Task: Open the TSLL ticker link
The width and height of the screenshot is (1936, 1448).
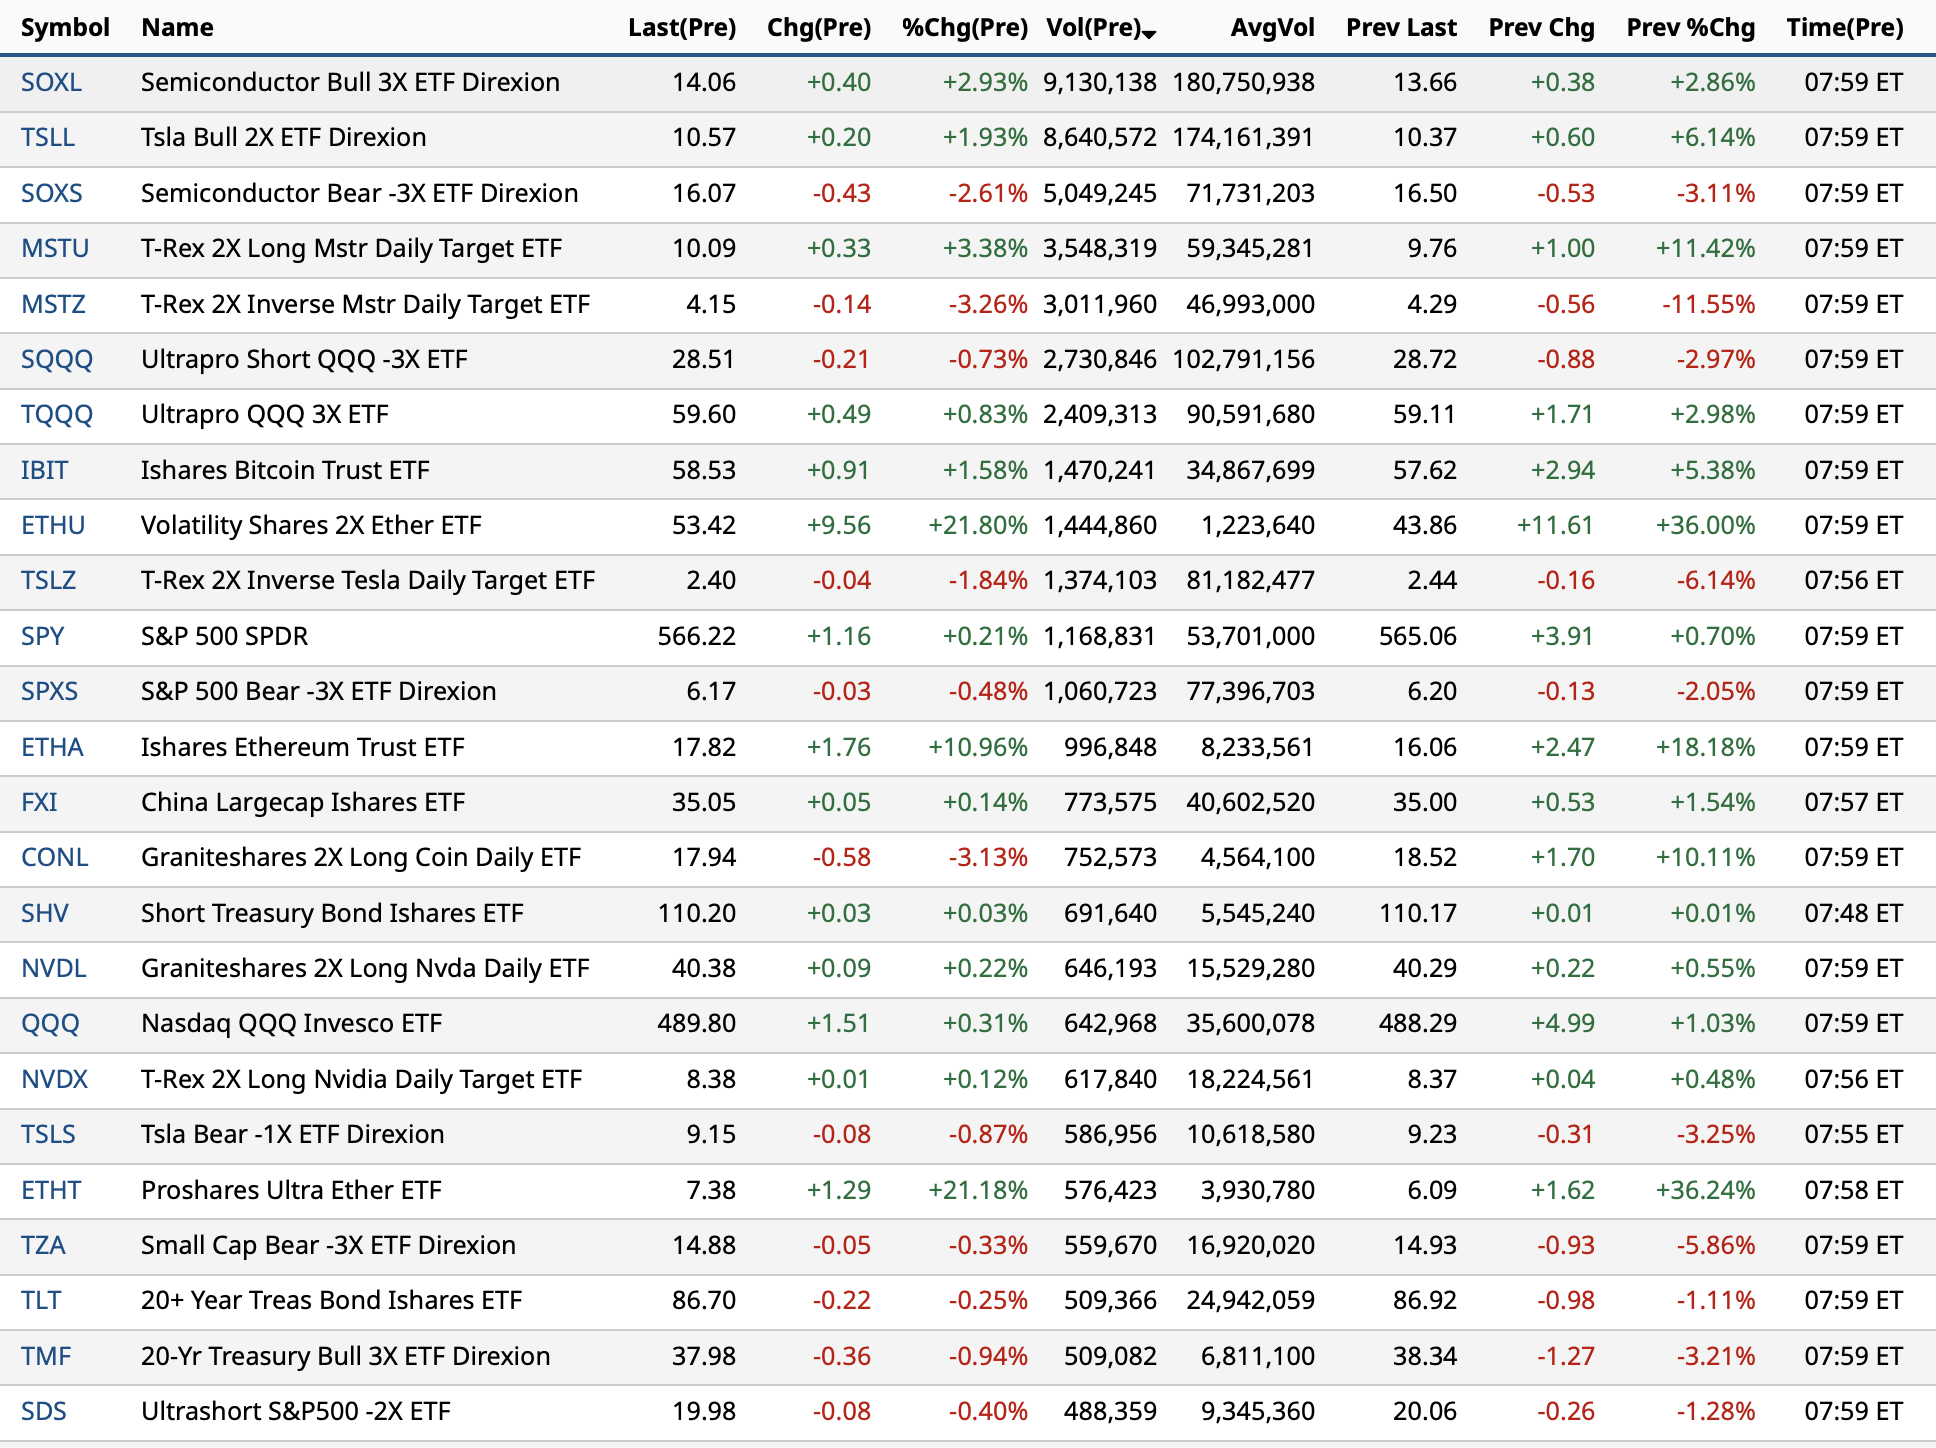Action: point(48,137)
